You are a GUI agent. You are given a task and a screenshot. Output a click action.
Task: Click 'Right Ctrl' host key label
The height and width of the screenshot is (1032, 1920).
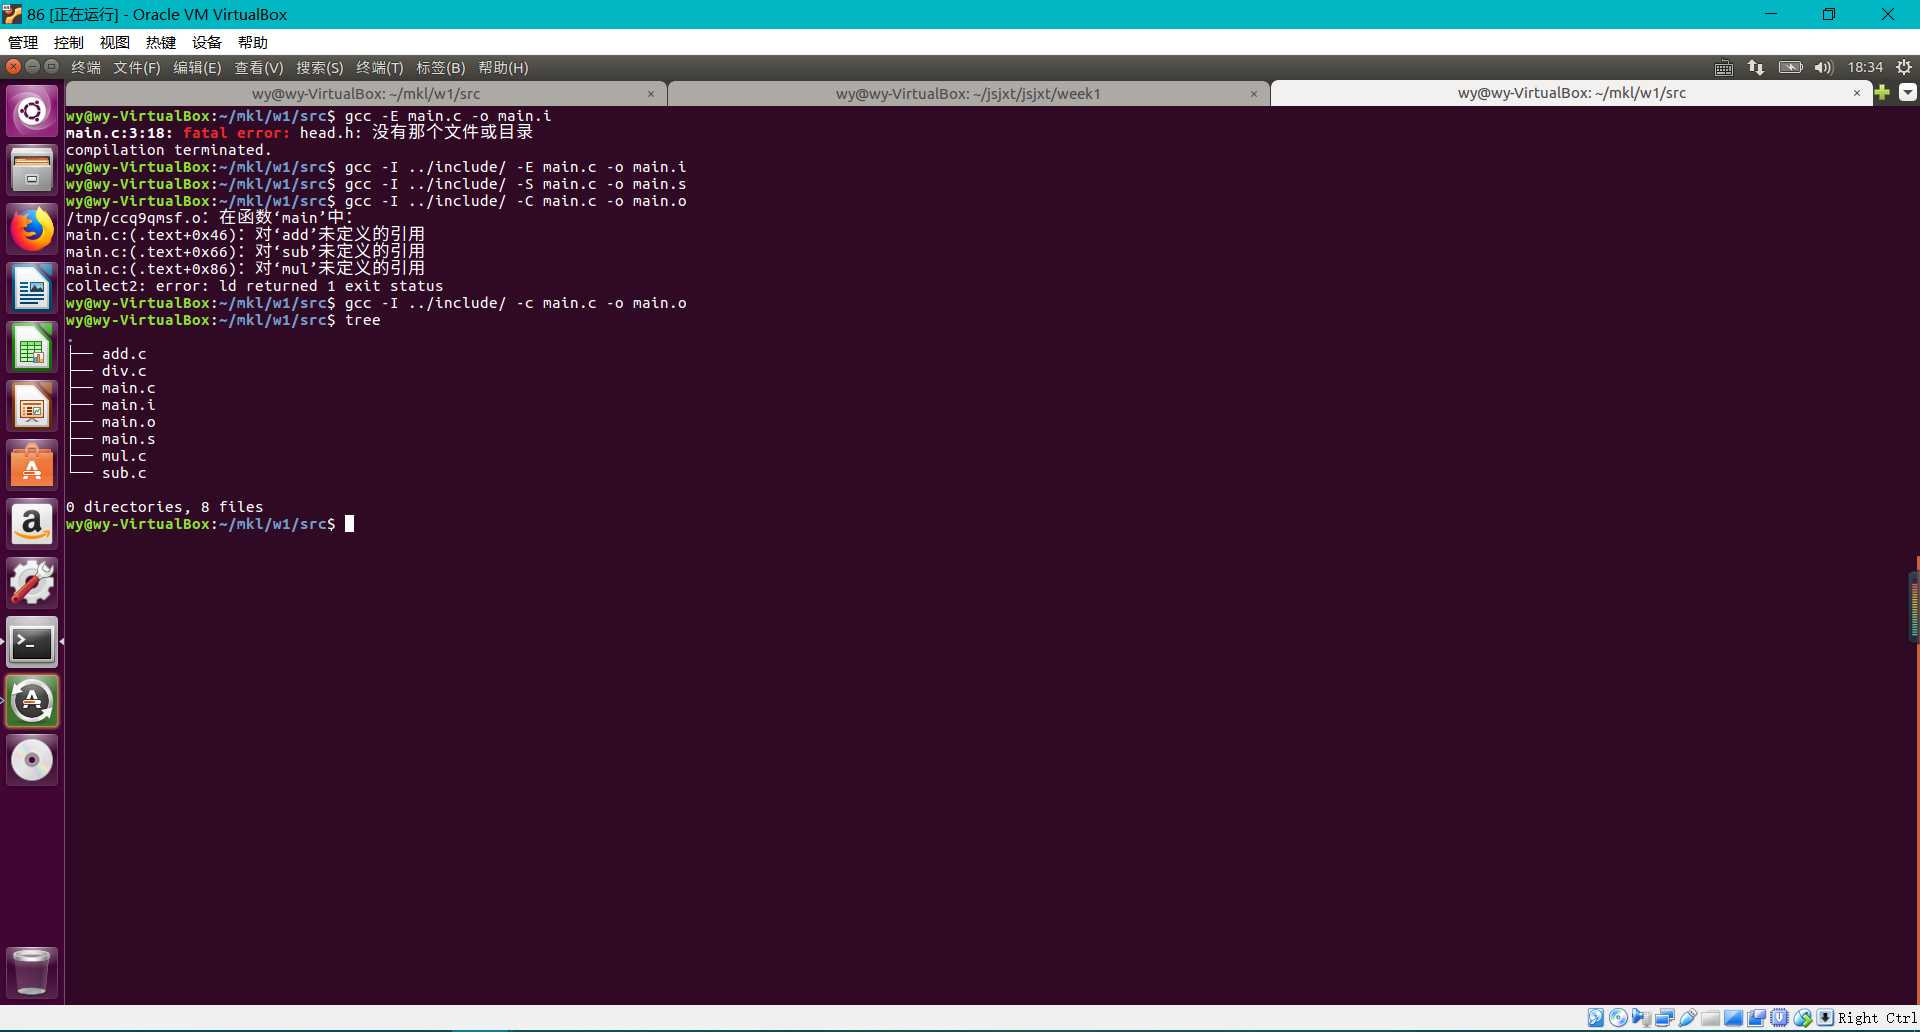1877,1018
